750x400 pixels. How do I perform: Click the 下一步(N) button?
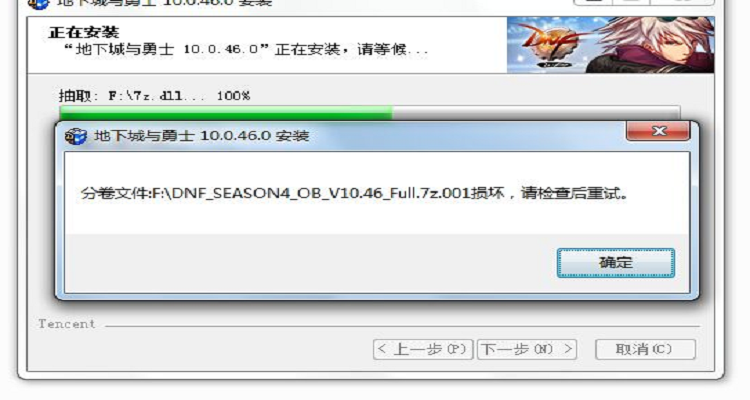(x=527, y=349)
